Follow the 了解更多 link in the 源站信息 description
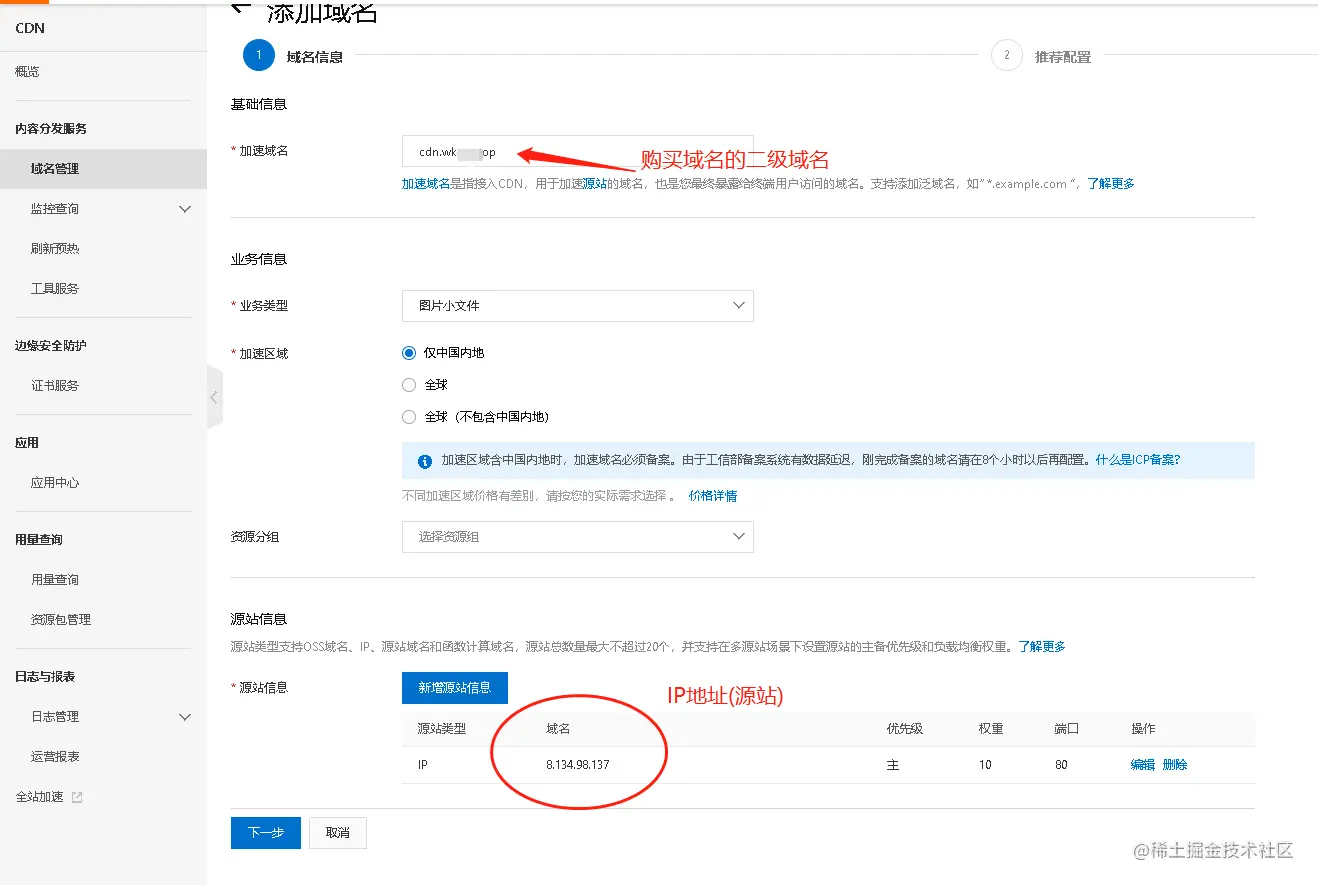The image size is (1318, 885). pyautogui.click(x=1042, y=647)
